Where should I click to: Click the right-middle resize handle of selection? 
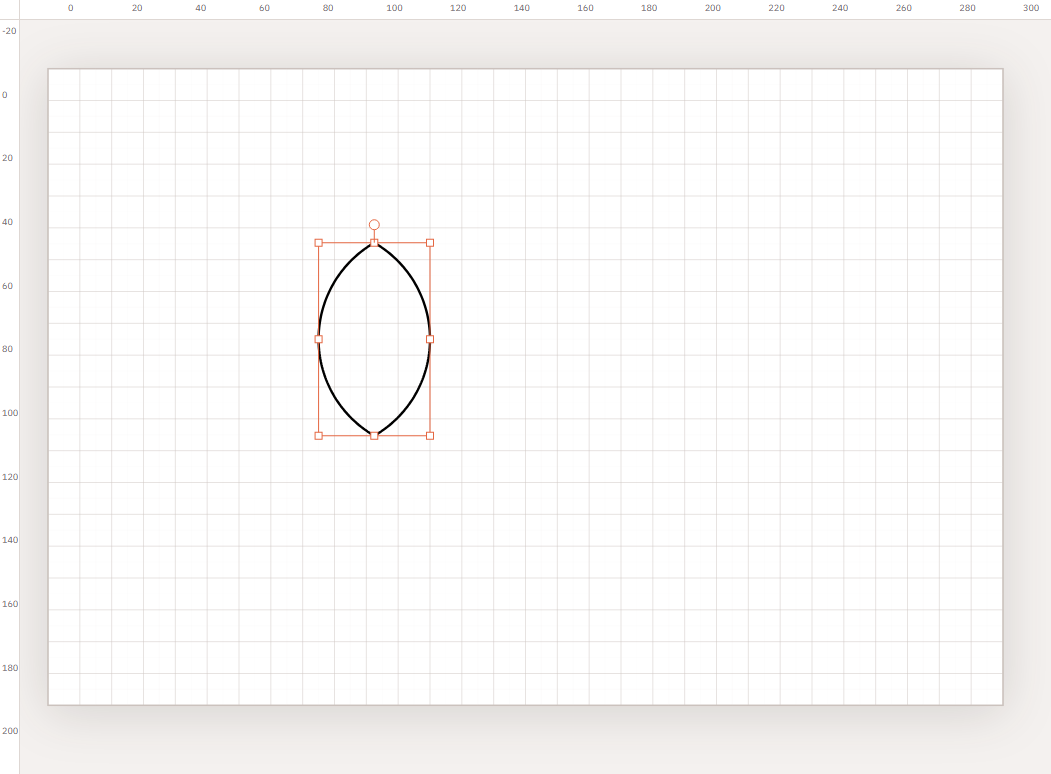(430, 339)
